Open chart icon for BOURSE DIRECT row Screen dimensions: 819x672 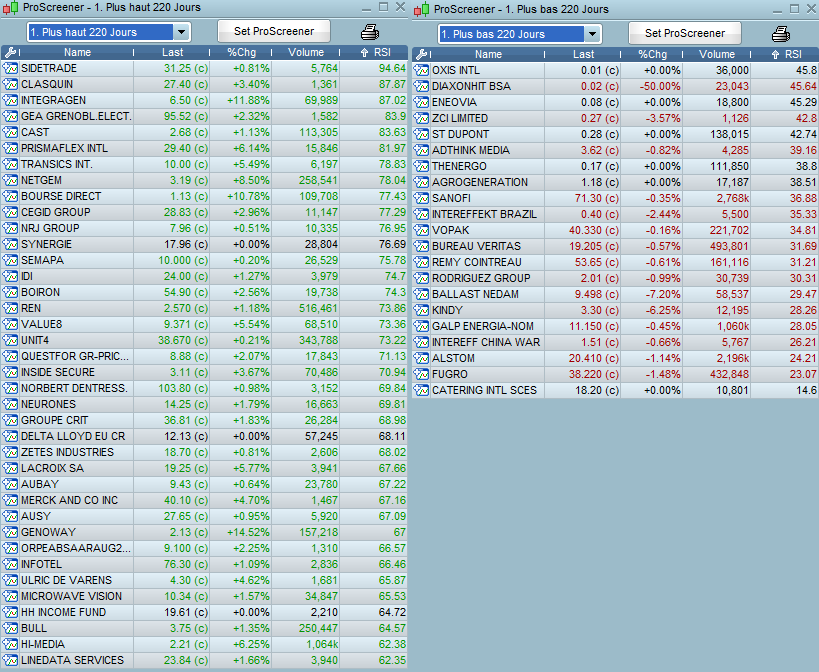coord(10,196)
